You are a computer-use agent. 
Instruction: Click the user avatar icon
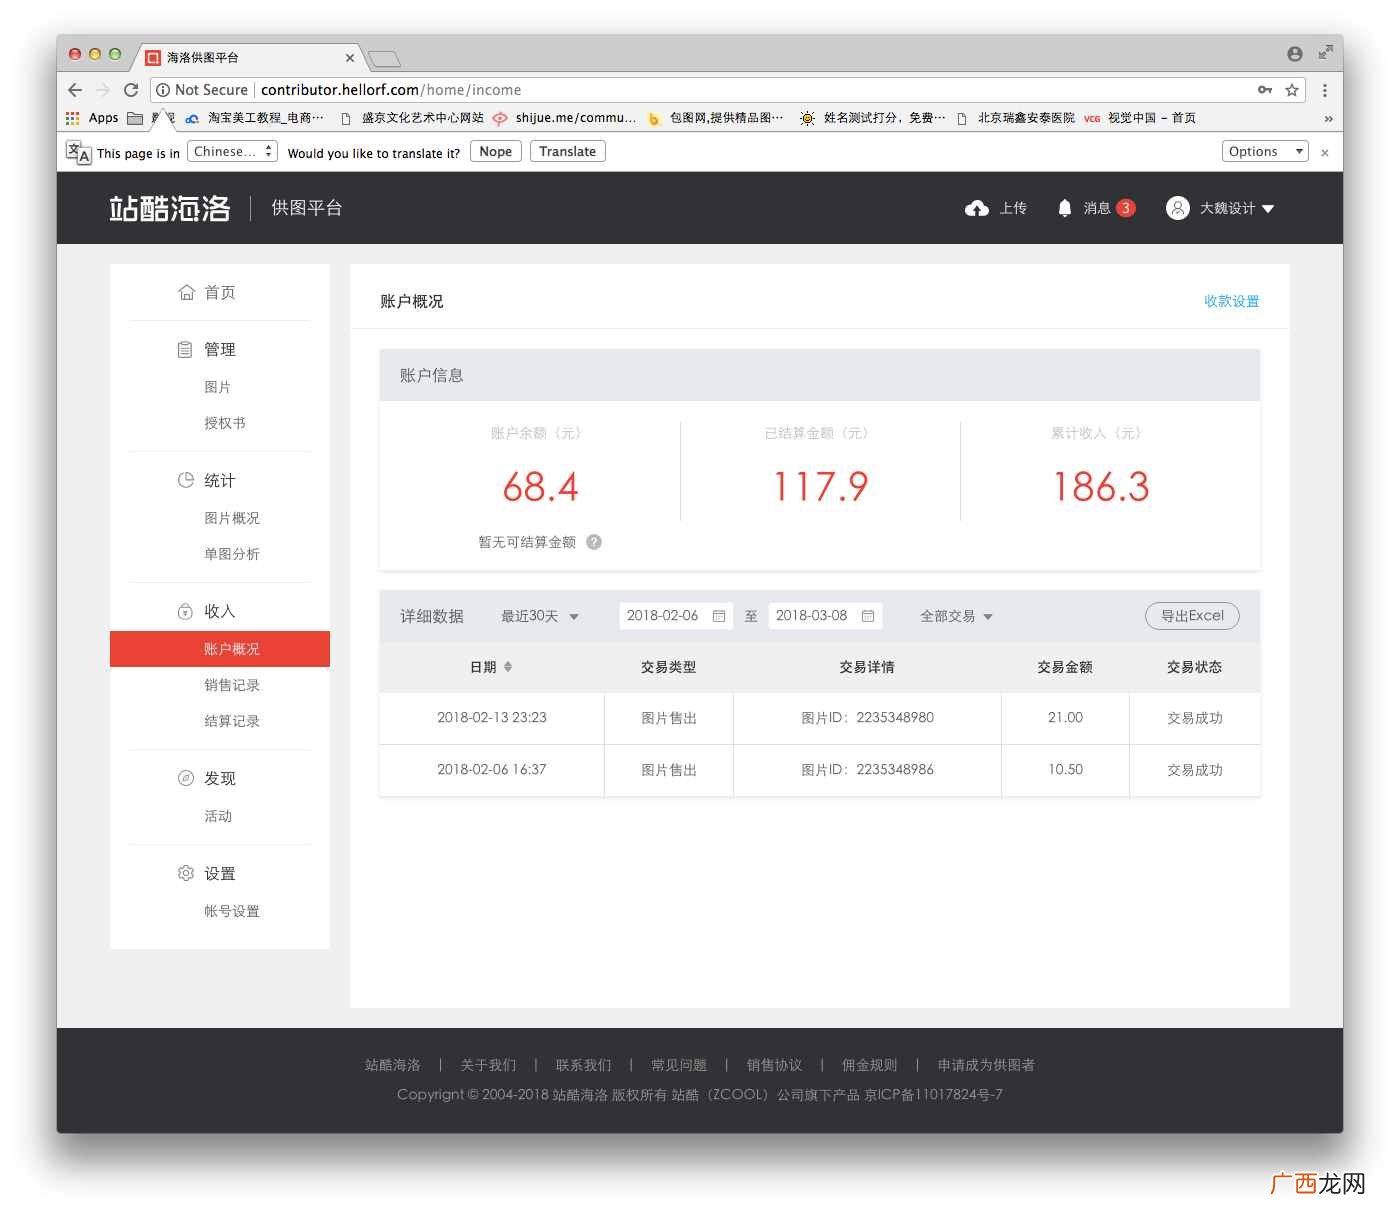tap(1177, 208)
